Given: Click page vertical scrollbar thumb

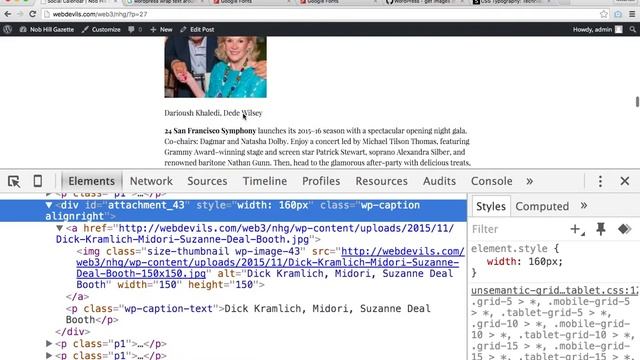Looking at the screenshot, I should 637,101.
